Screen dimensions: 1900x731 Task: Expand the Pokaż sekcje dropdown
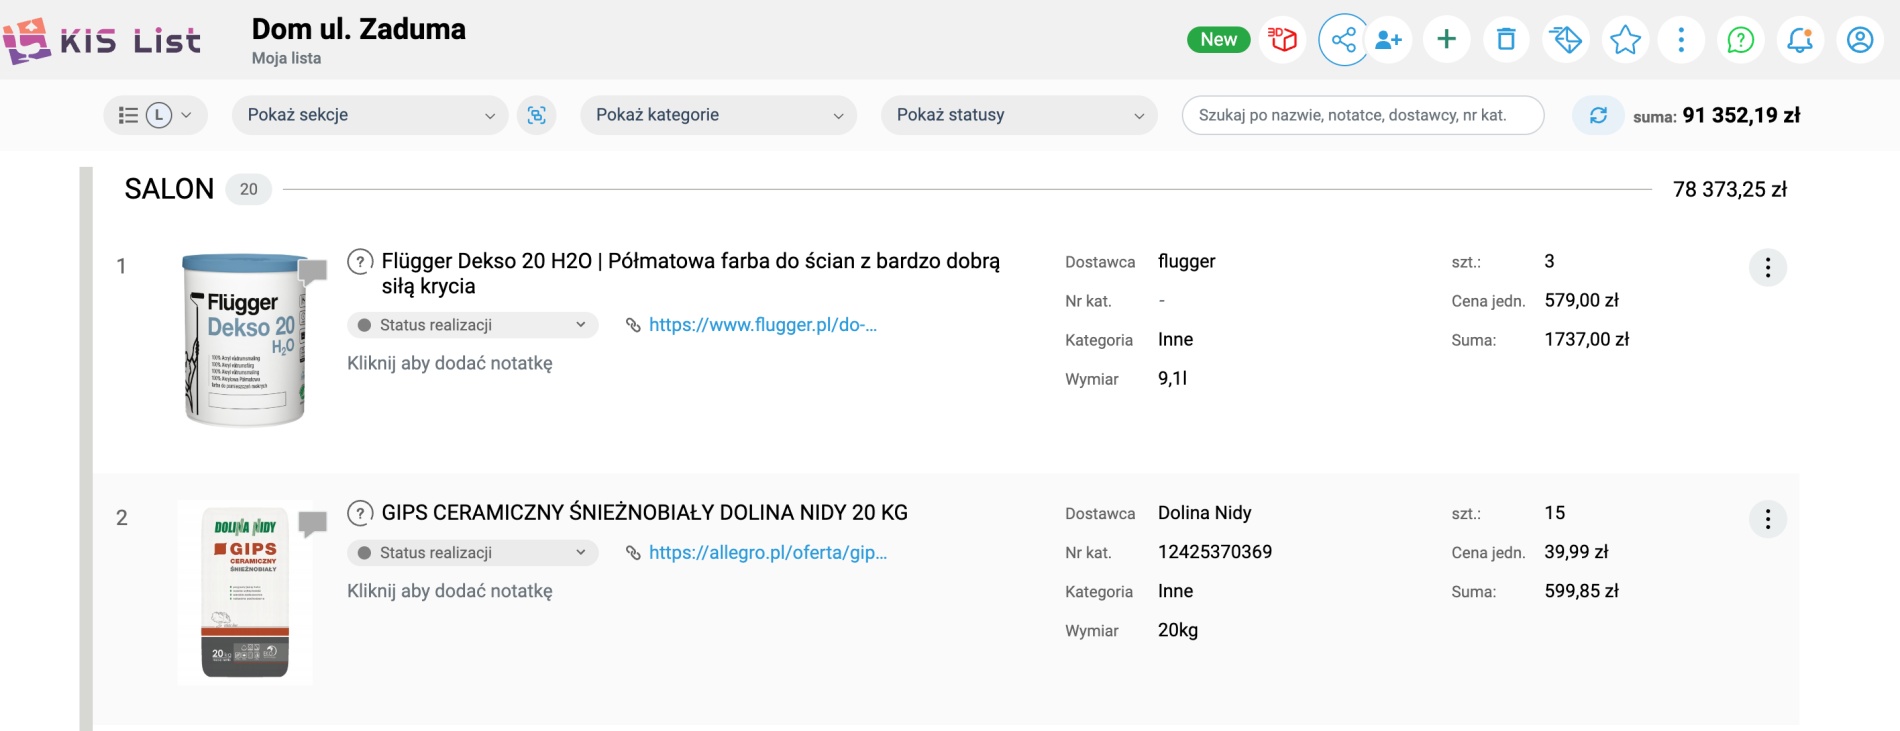tap(370, 115)
